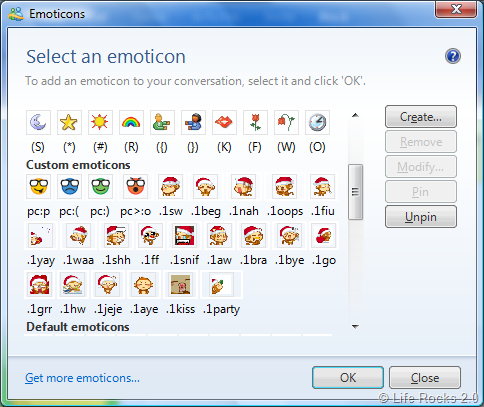The height and width of the screenshot is (407, 484).
Task: Click the emoticon list scrollbar thumb
Action: pyautogui.click(x=355, y=192)
